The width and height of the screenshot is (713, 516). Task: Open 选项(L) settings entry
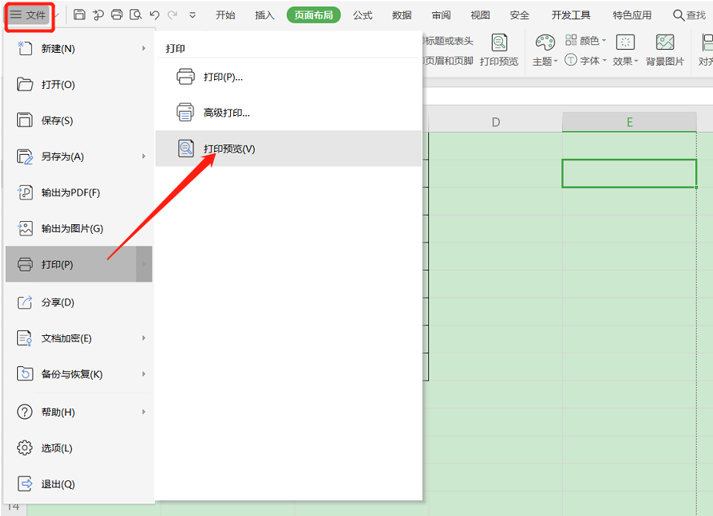click(78, 448)
